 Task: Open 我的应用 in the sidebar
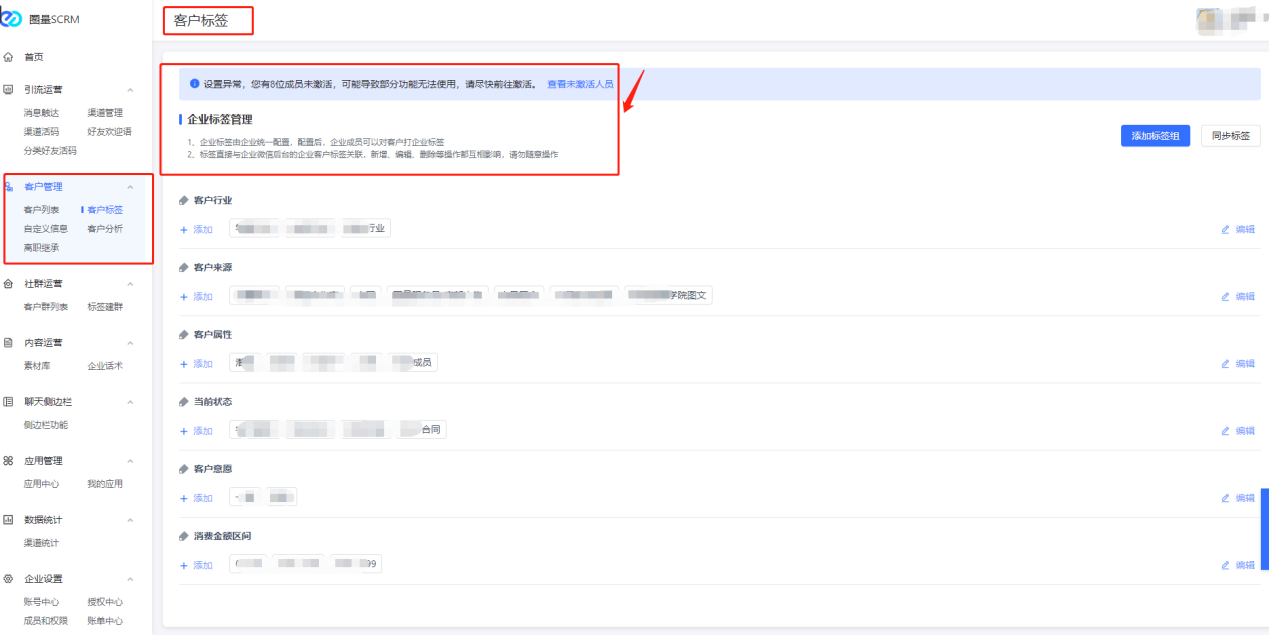click(x=105, y=484)
